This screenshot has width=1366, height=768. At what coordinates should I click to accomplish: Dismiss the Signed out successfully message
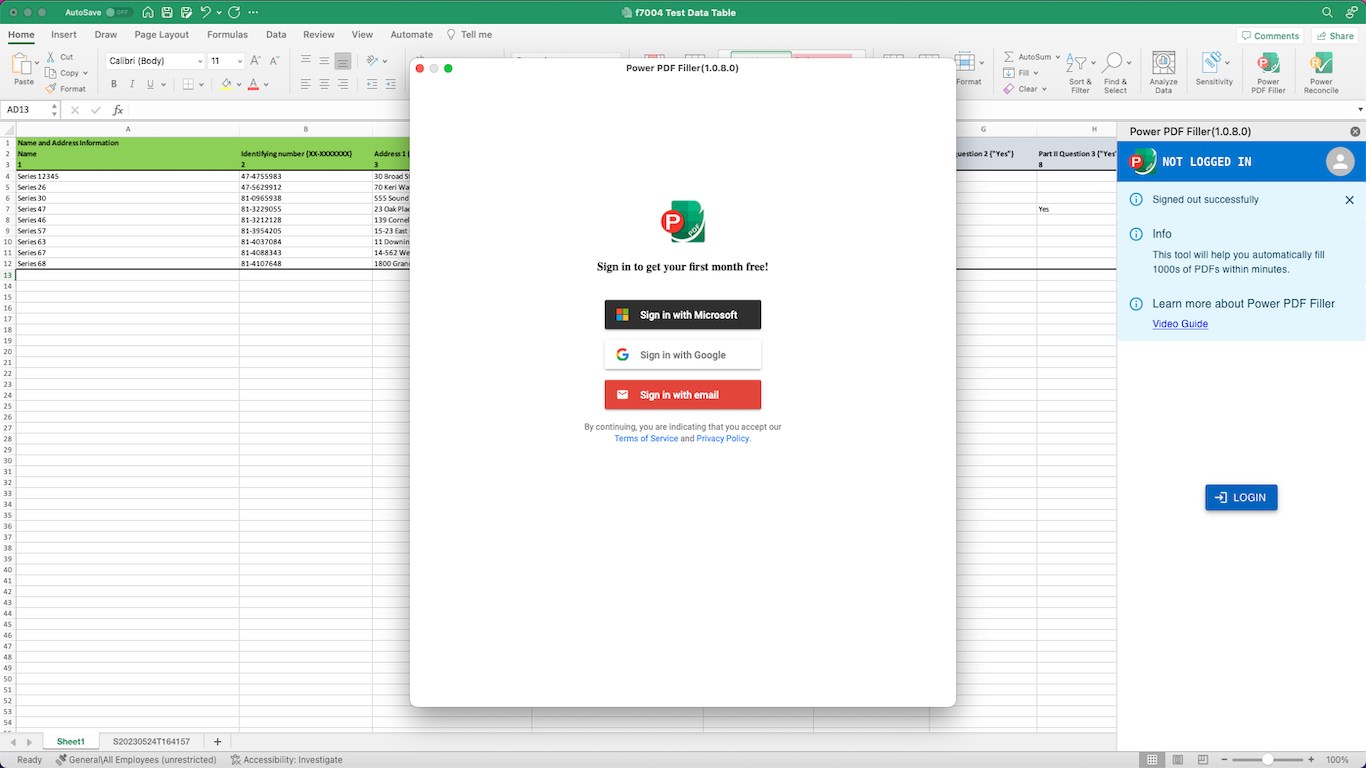tap(1349, 200)
